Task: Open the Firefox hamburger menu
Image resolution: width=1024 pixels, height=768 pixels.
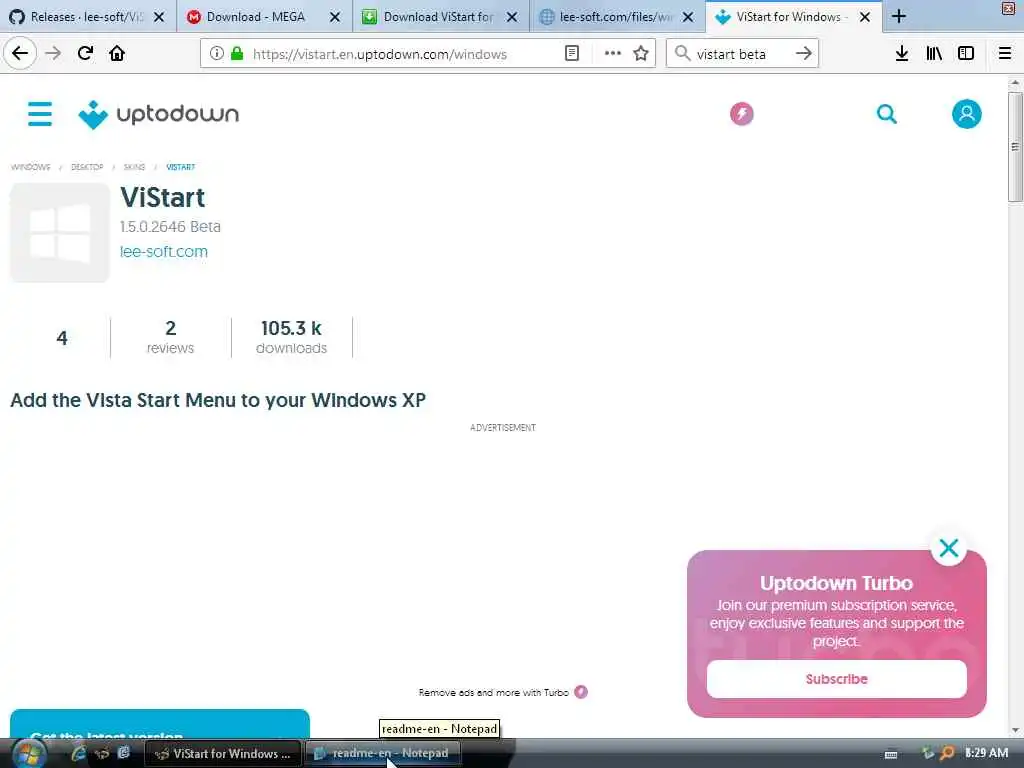Action: coord(1005,54)
